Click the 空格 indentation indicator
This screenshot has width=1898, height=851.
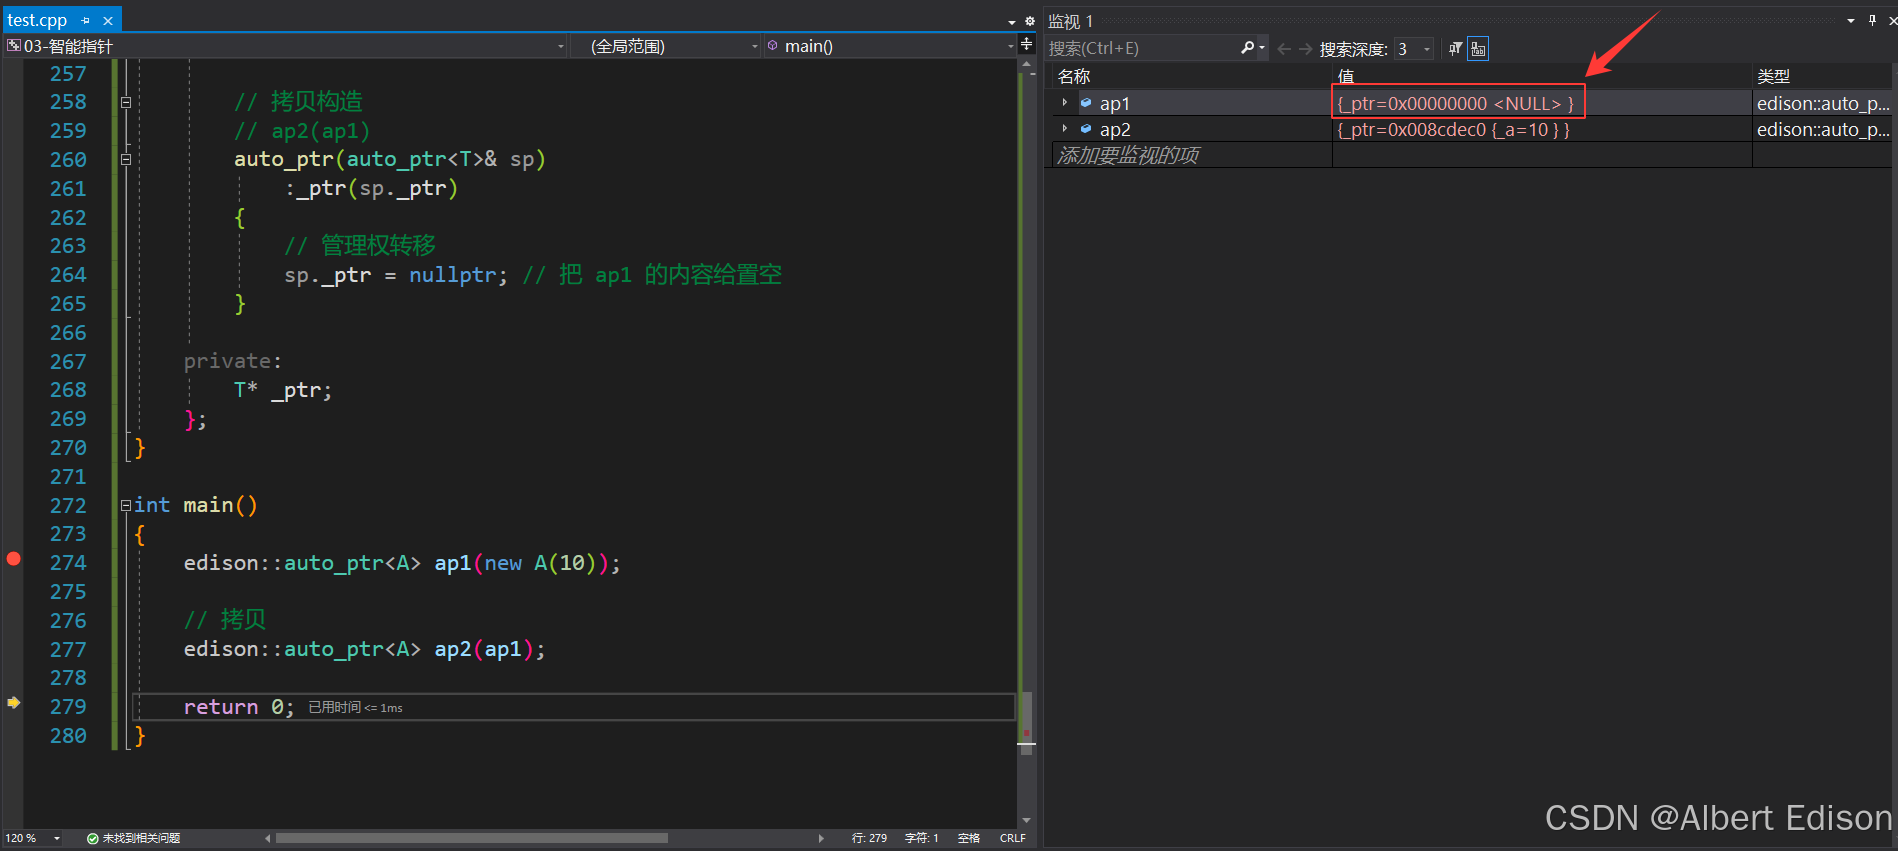pos(969,838)
